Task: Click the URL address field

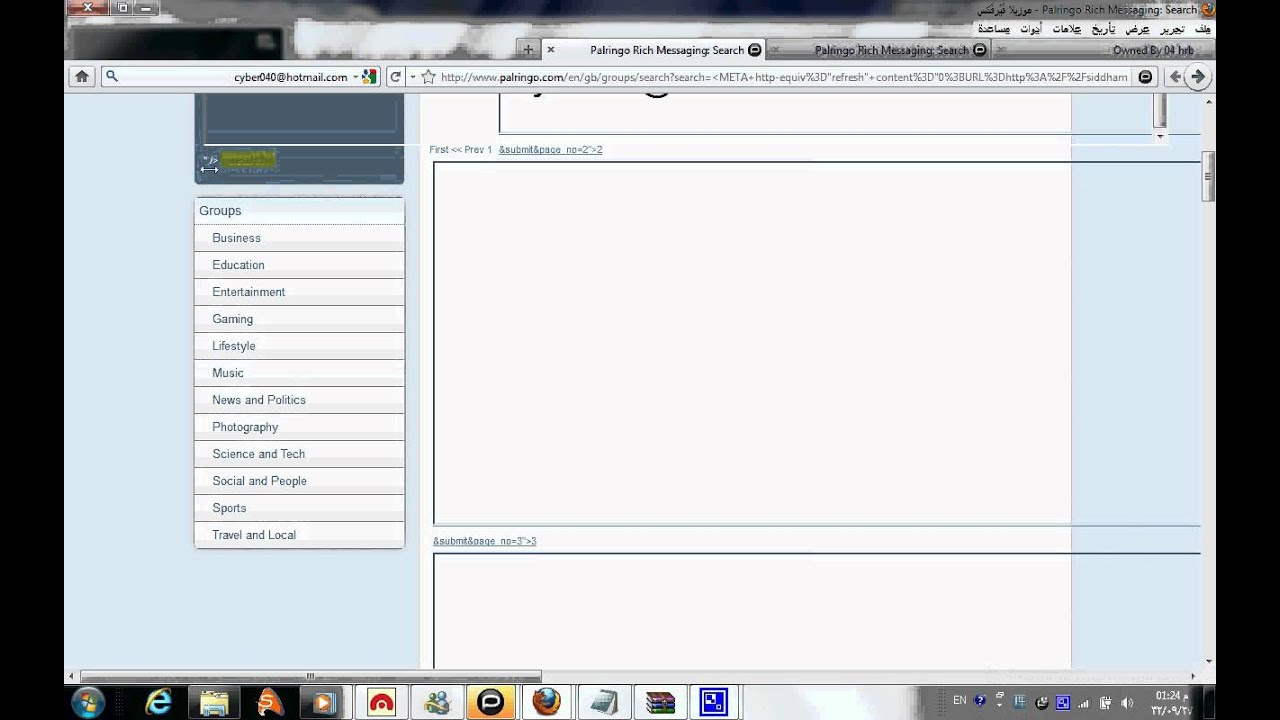Action: pos(785,77)
